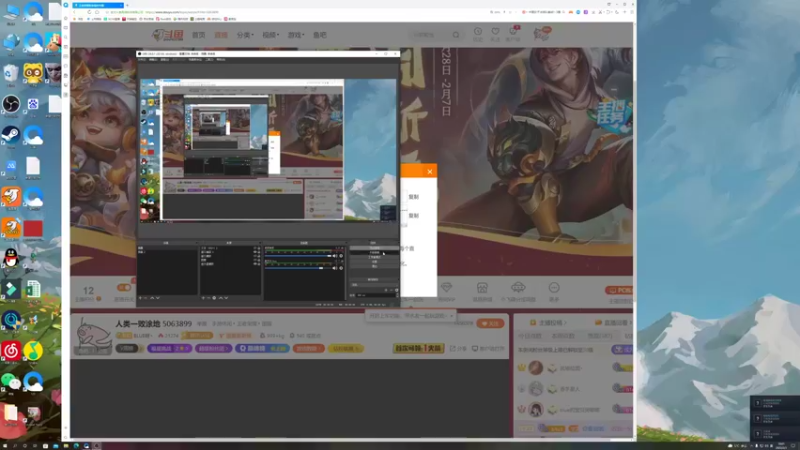Adjust the first OBS mixer volume slider
This screenshot has width=800, height=450.
(x=298, y=256)
